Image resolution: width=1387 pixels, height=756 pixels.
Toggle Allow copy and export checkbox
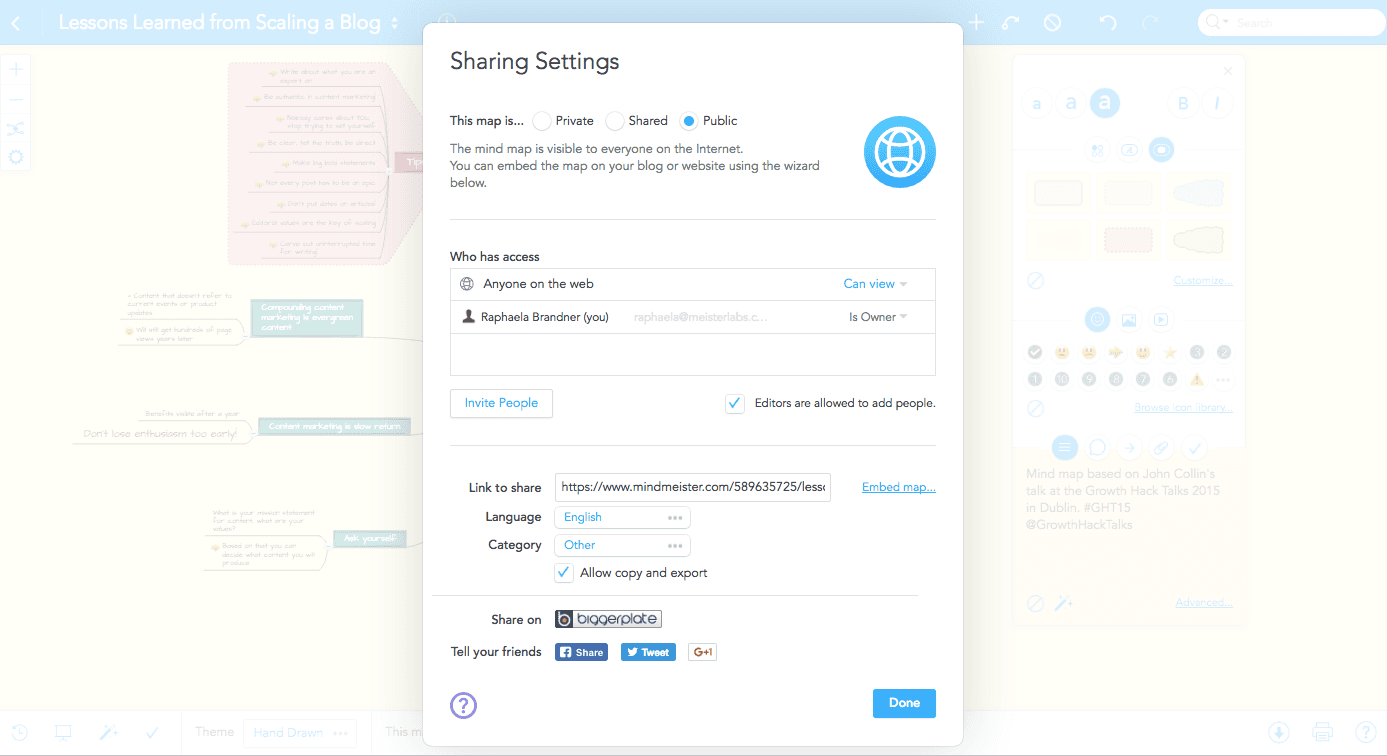coord(564,573)
